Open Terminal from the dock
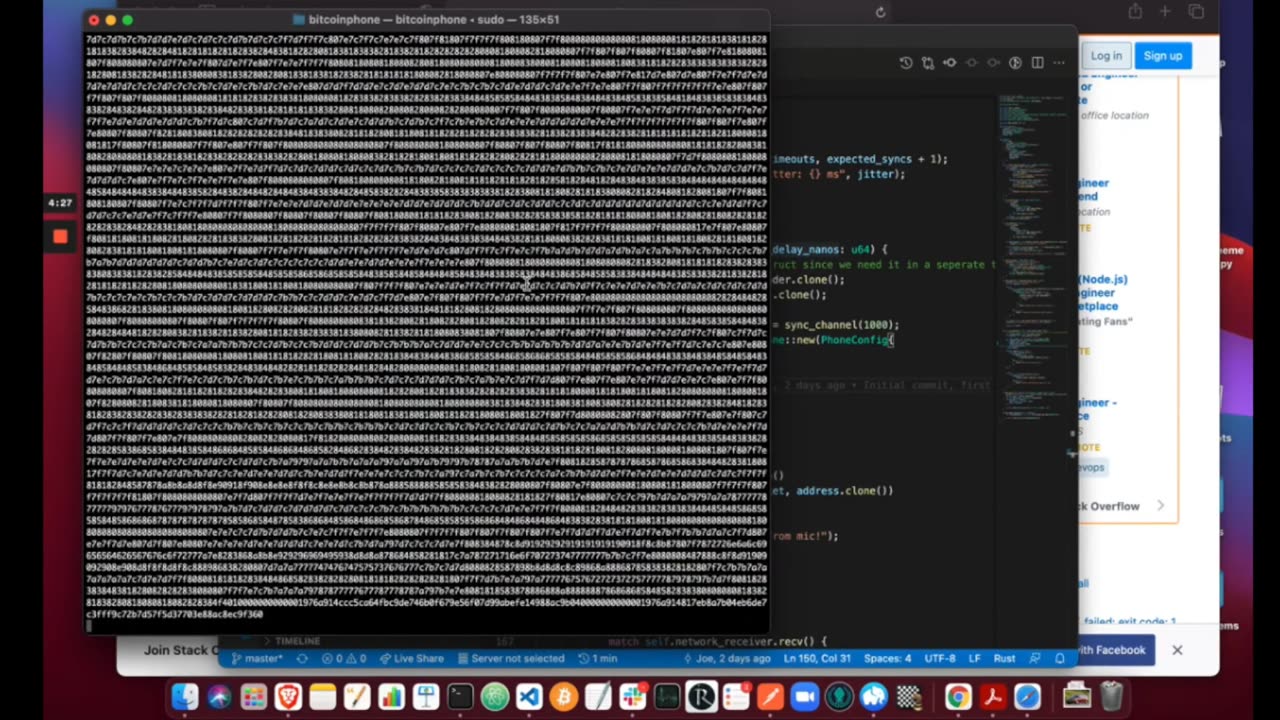 (460, 696)
